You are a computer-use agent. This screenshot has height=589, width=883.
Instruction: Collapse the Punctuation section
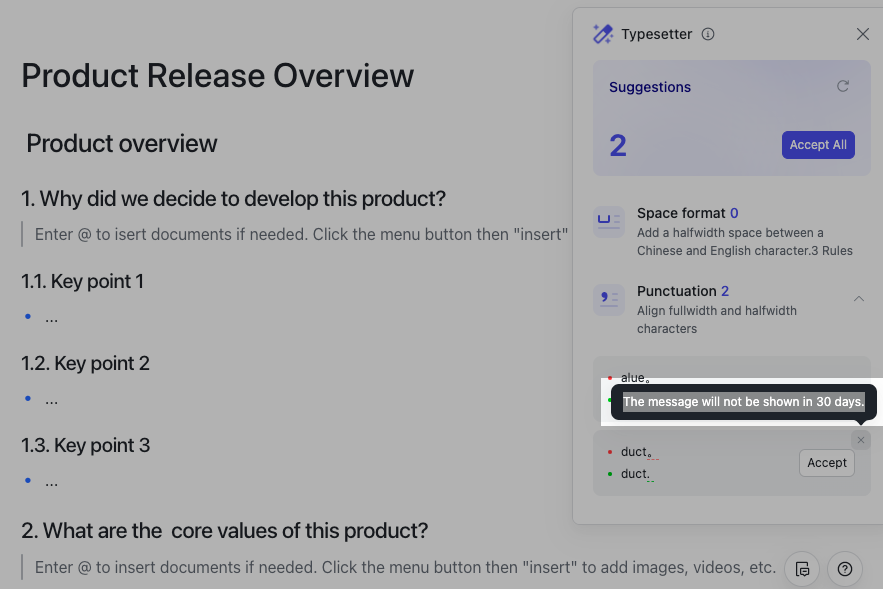click(x=859, y=298)
